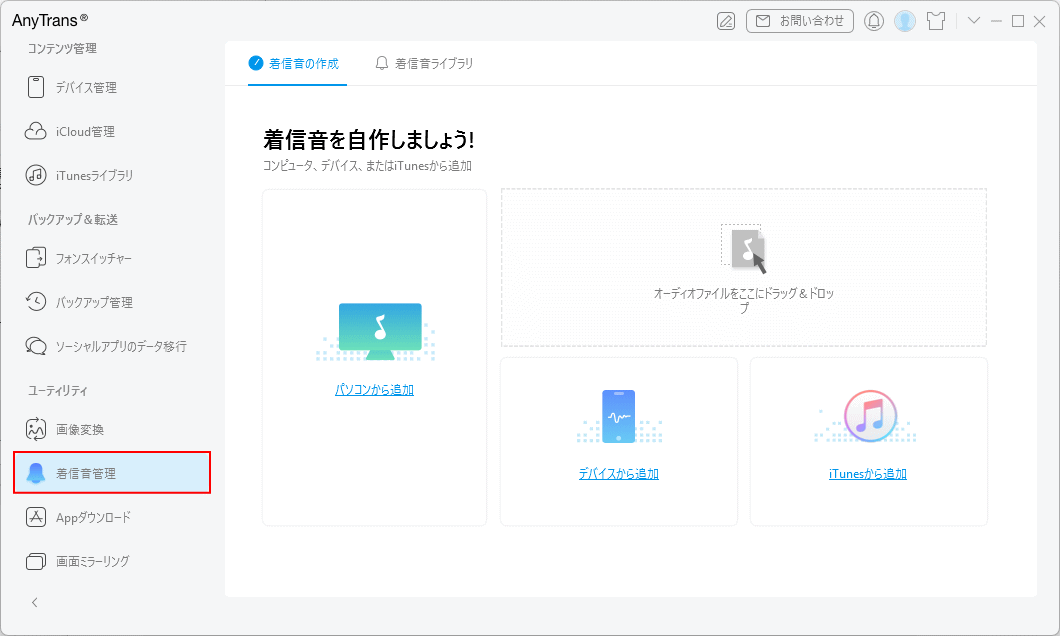Switch to 着信音の作成 tab
Screen dimensions: 1060x636
click(297, 64)
